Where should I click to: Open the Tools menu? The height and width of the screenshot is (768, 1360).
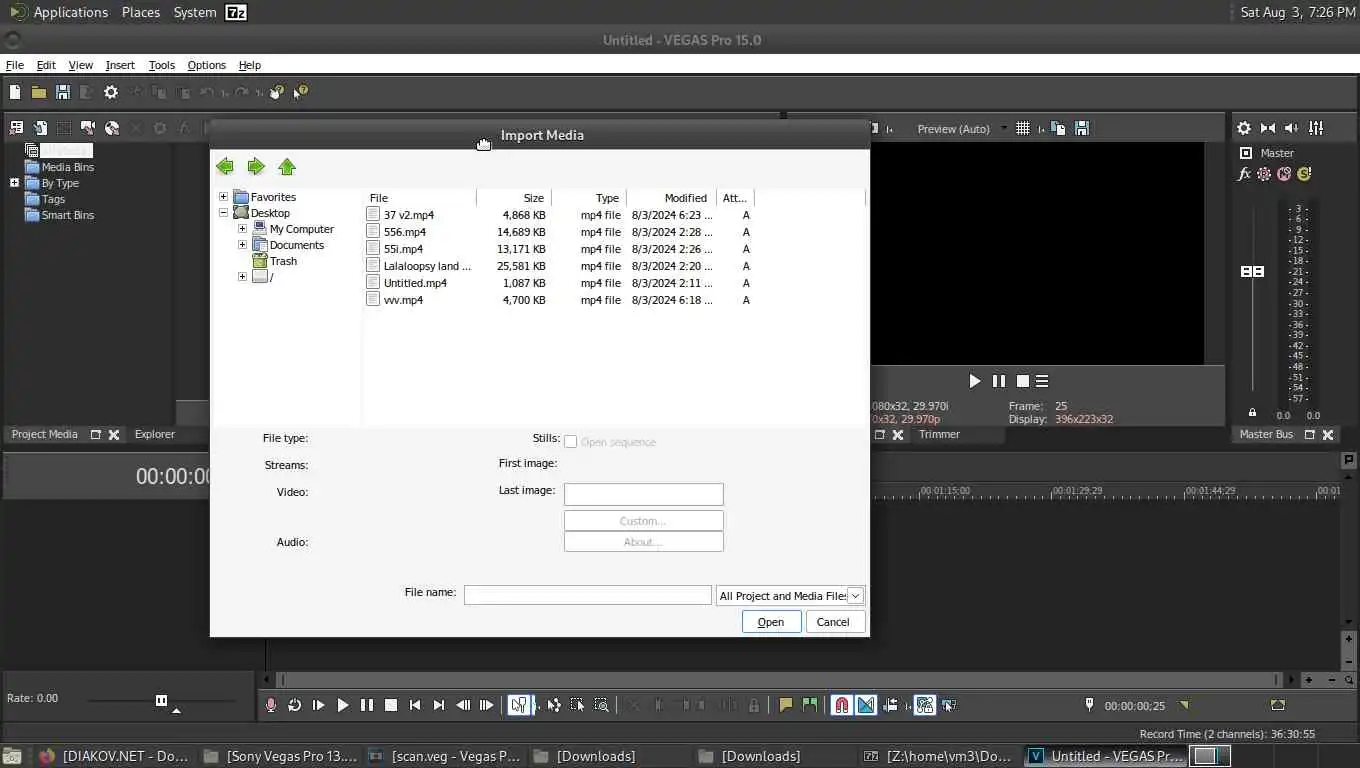(x=162, y=65)
